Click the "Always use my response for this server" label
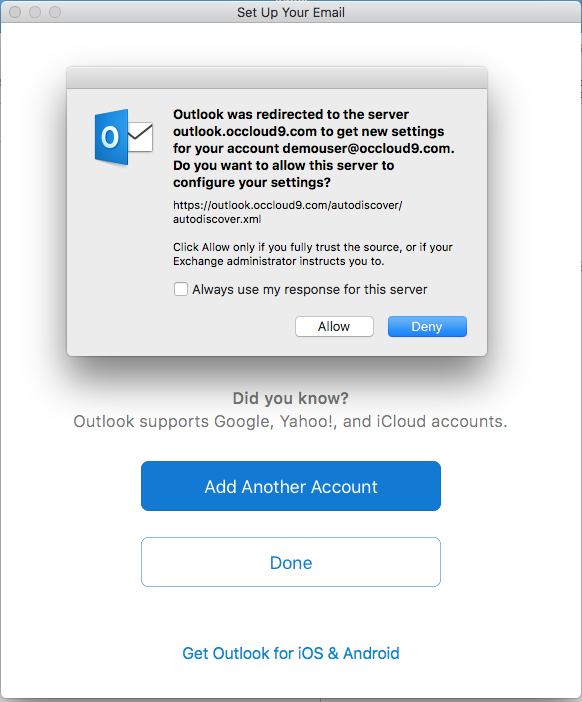The image size is (582, 702). pyautogui.click(x=310, y=290)
